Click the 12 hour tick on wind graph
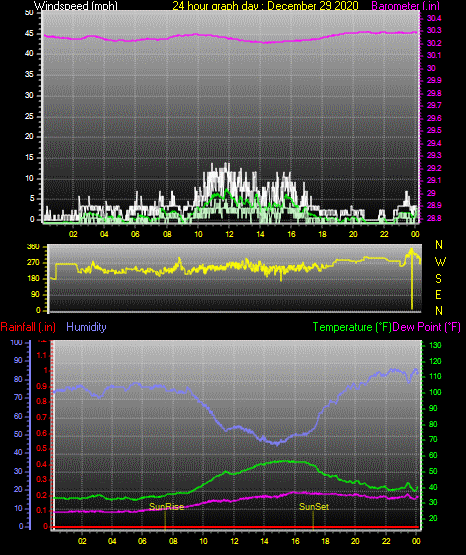This screenshot has height=555, width=466. (229, 234)
